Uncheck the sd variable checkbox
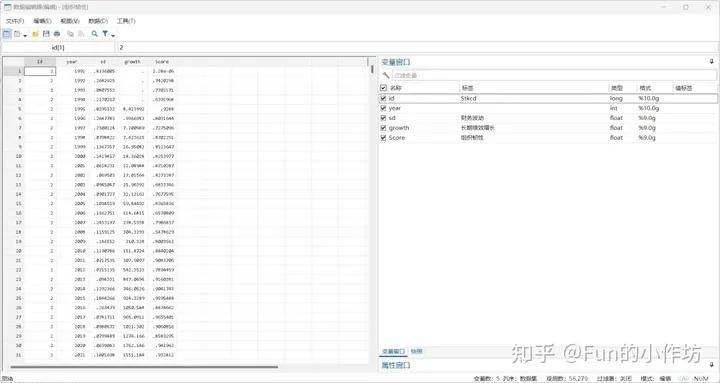Image resolution: width=720 pixels, height=383 pixels. [x=383, y=118]
